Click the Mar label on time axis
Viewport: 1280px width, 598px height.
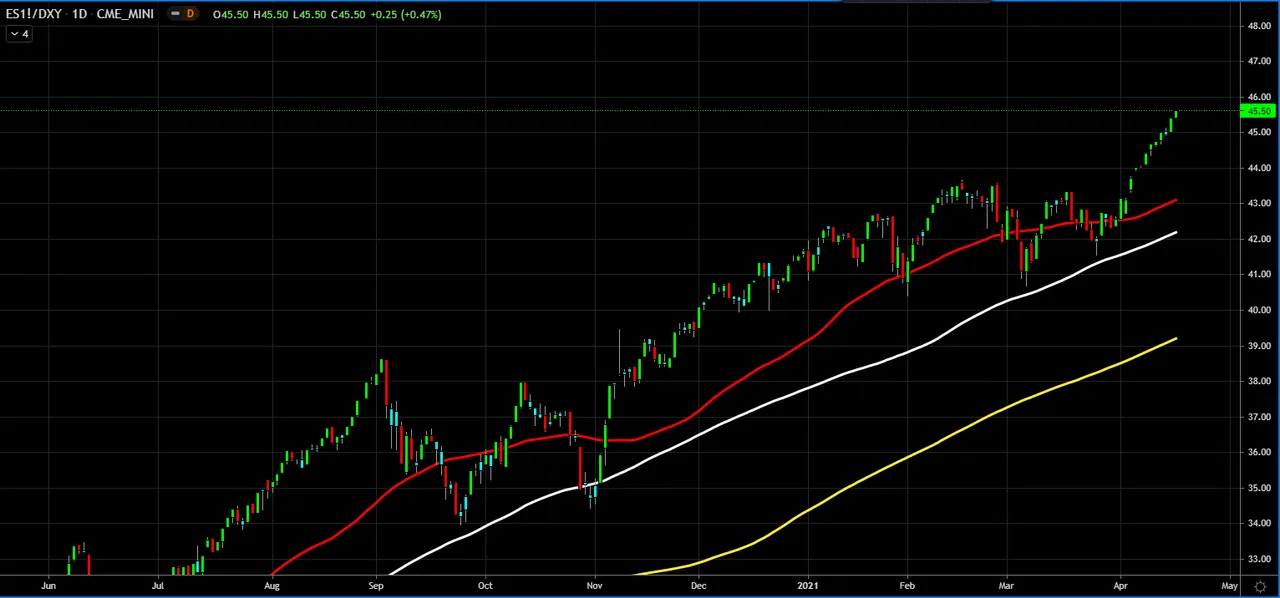point(1006,586)
